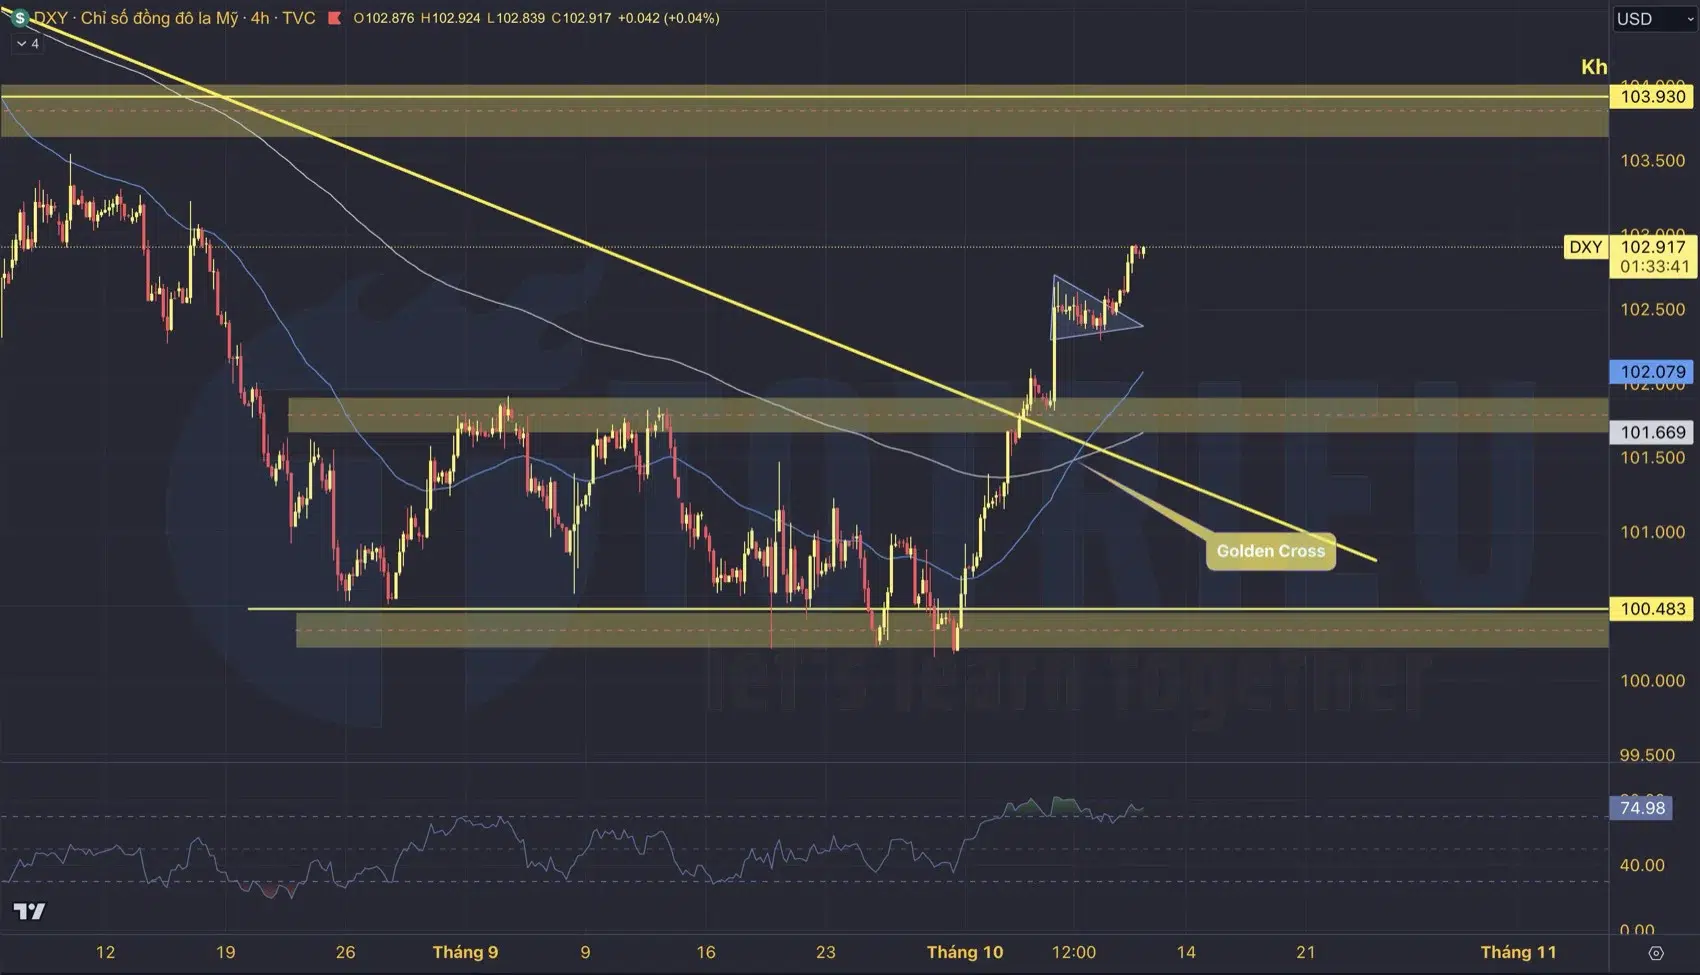The image size is (1700, 975).
Task: Click the 102.917 last price label
Action: point(1653,247)
